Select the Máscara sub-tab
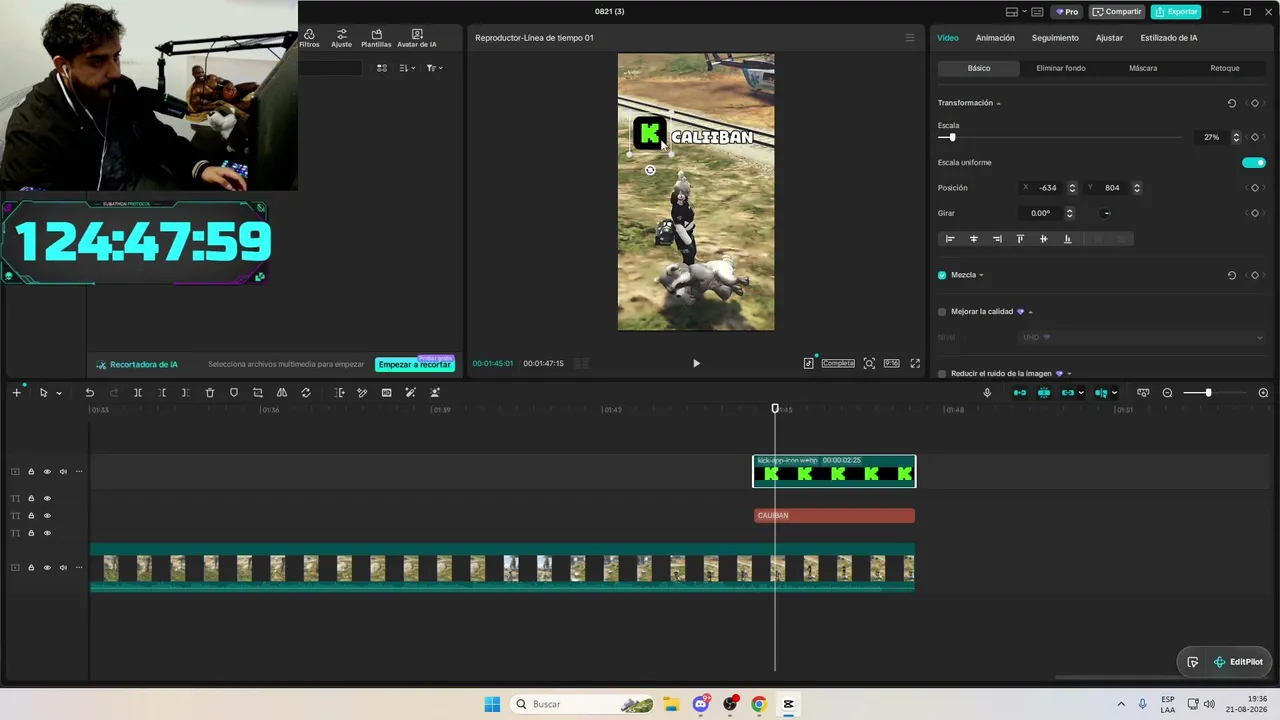Screen dimensions: 1280x720 (x=1143, y=68)
